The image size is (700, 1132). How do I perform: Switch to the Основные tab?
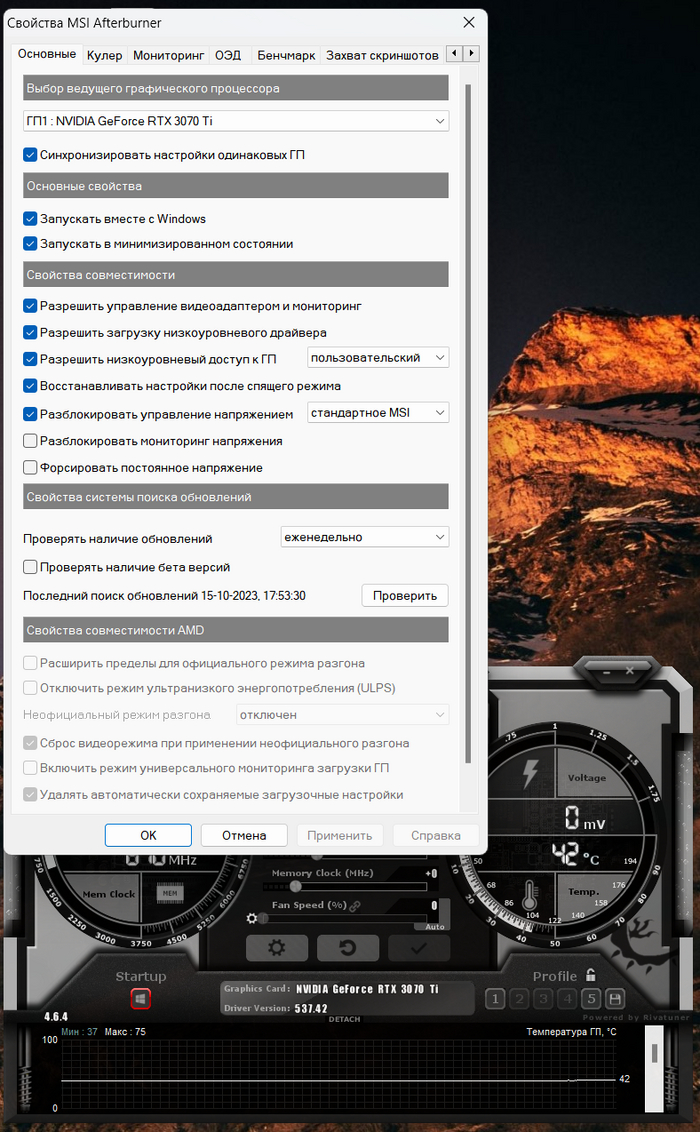click(46, 54)
